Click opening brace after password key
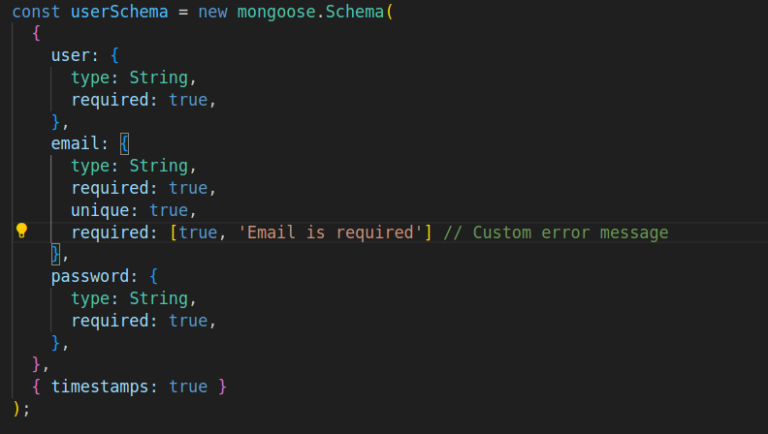768x434 pixels. [x=154, y=276]
